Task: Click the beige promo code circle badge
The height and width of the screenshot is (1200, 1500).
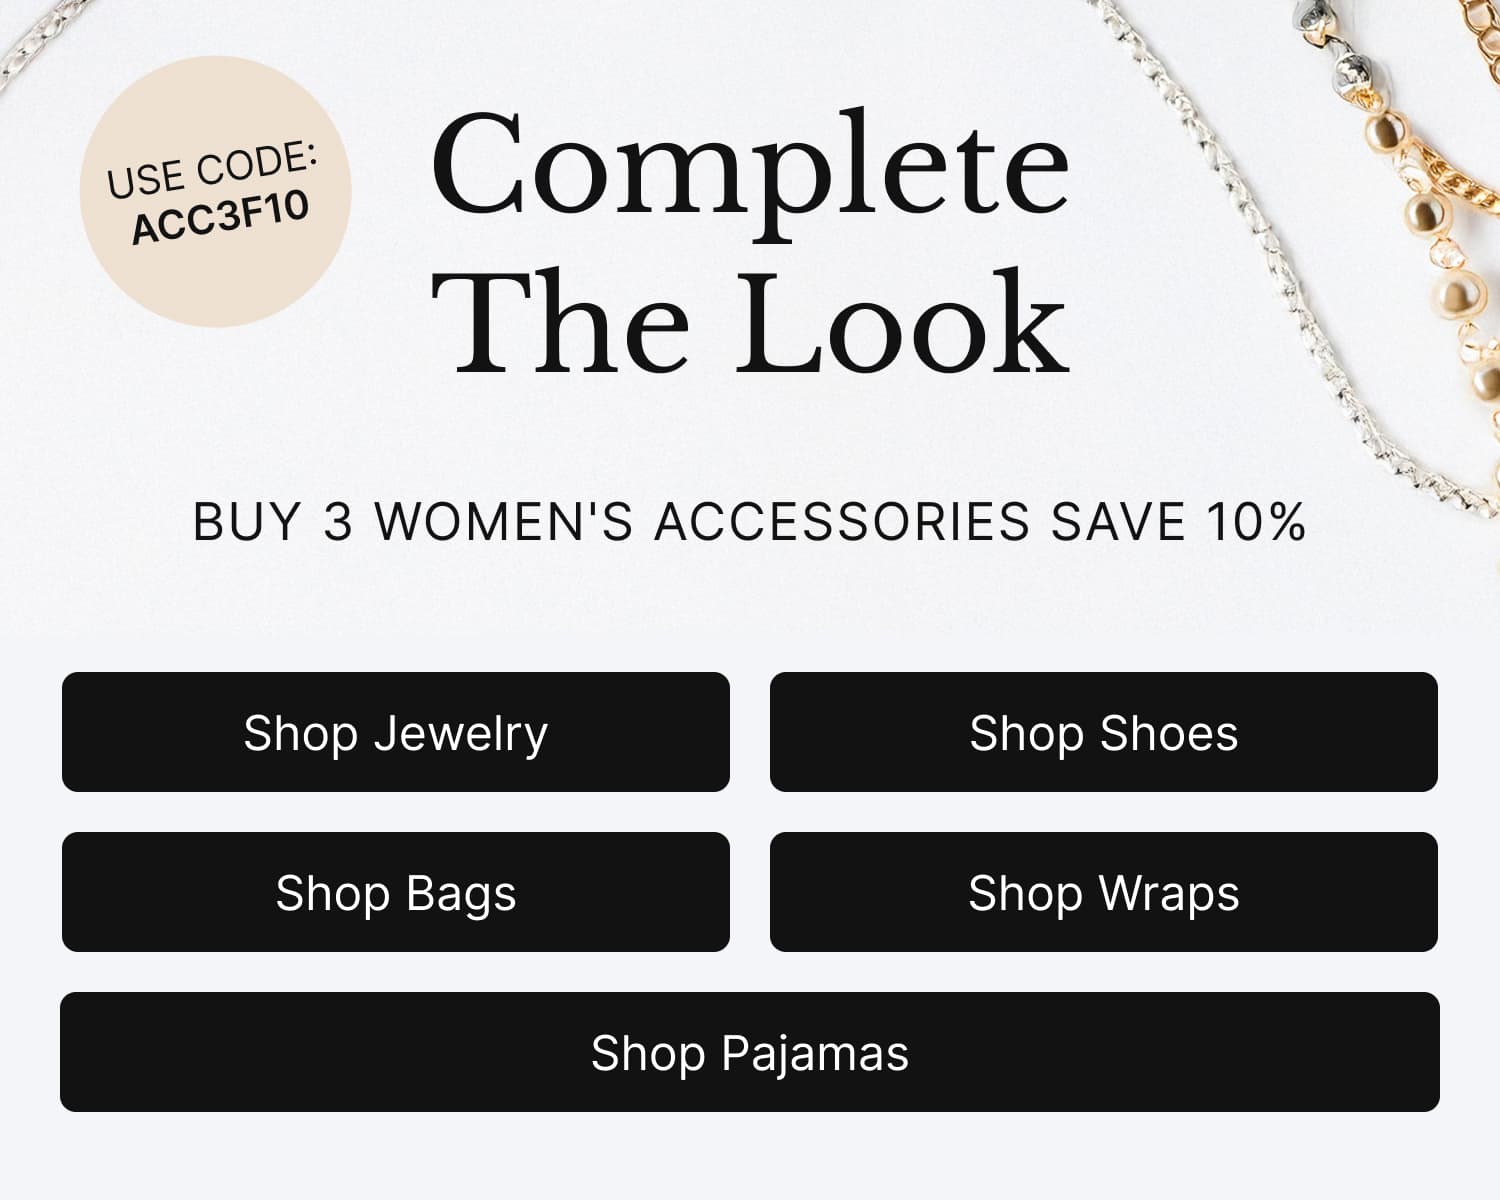Action: [216, 191]
